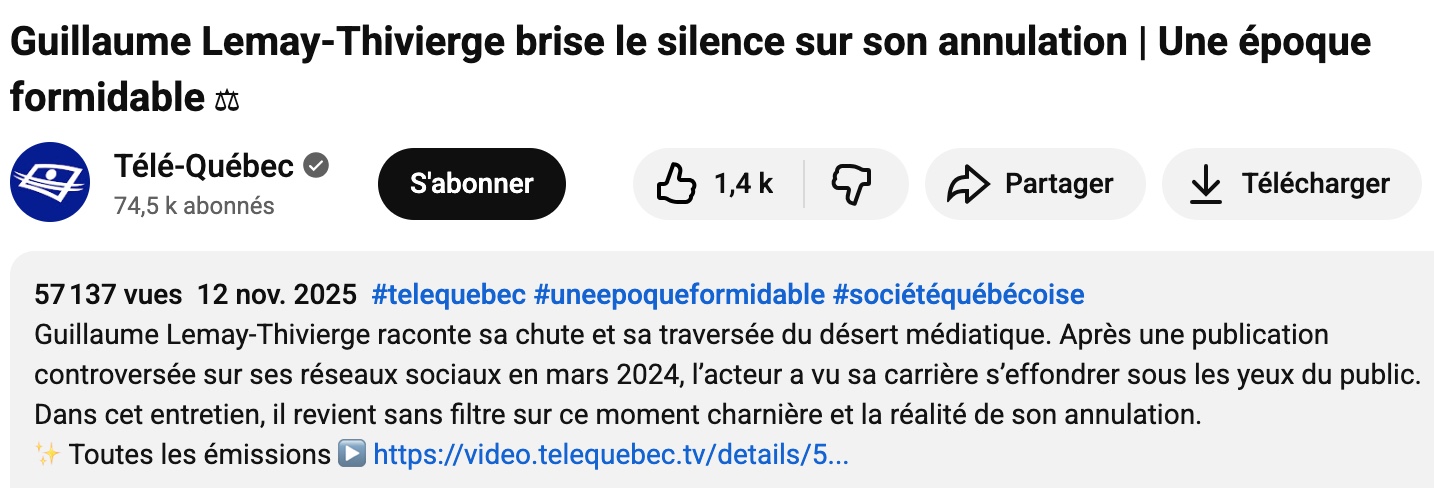Viewport: 1434px width, 488px height.
Task: Click the sparkles emoji before Toutes les émissions
Action: (47, 455)
